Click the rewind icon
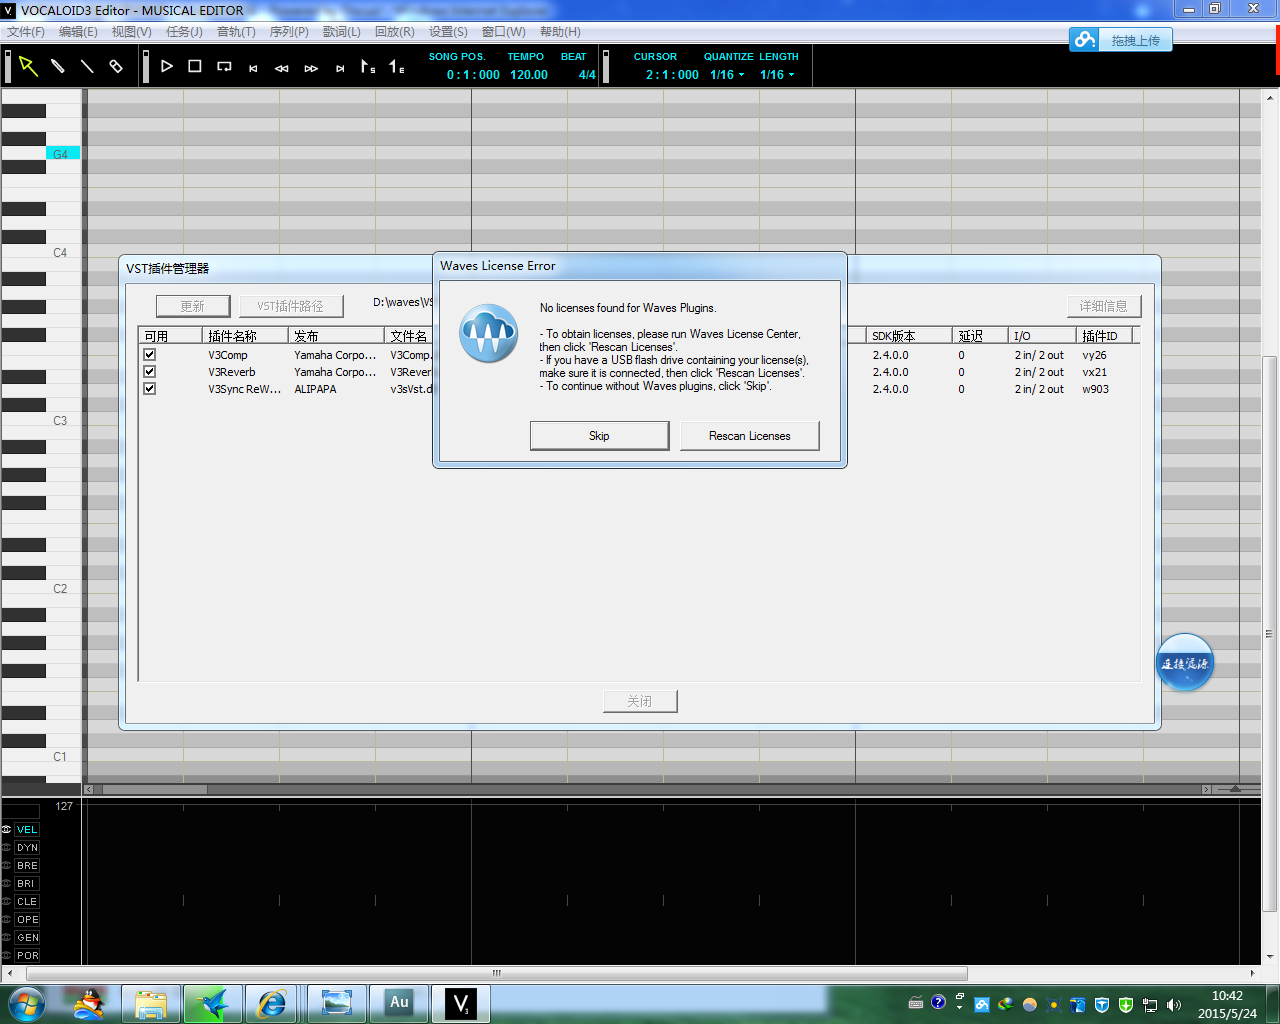 tap(282, 68)
